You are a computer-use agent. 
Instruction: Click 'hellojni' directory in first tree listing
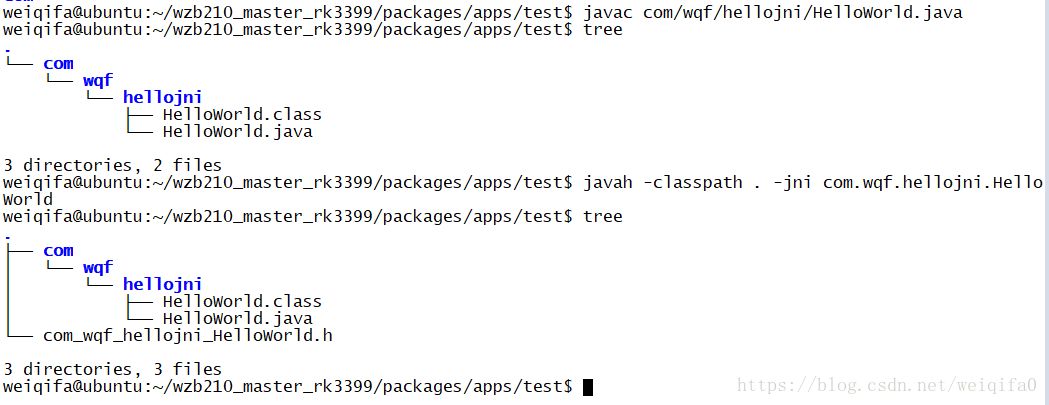pyautogui.click(x=162, y=98)
